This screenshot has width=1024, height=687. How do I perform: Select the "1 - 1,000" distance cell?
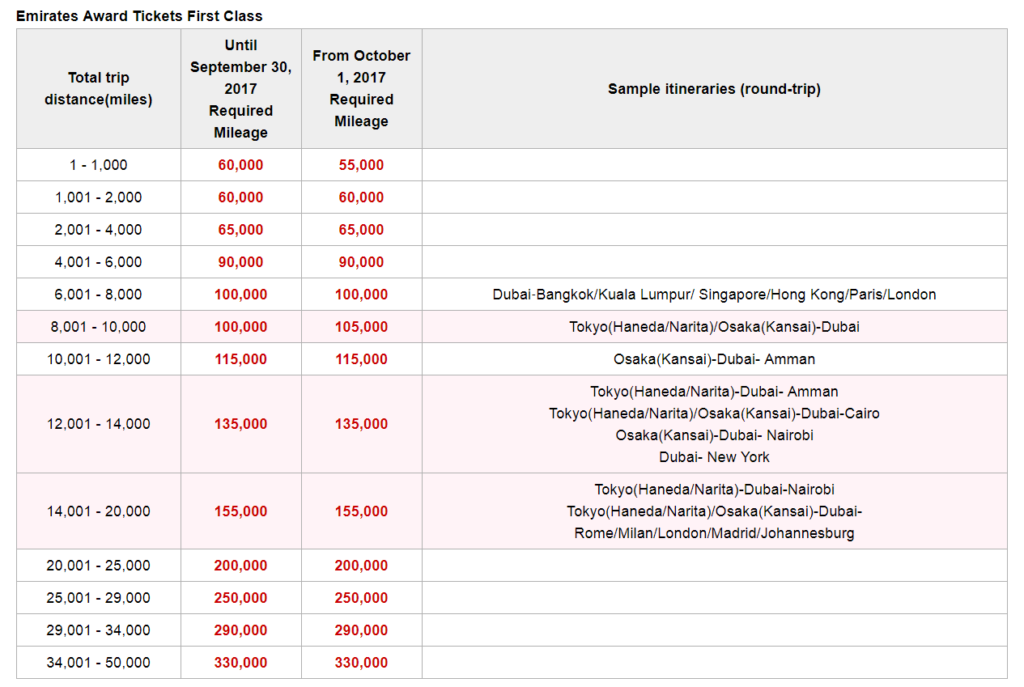tap(99, 165)
